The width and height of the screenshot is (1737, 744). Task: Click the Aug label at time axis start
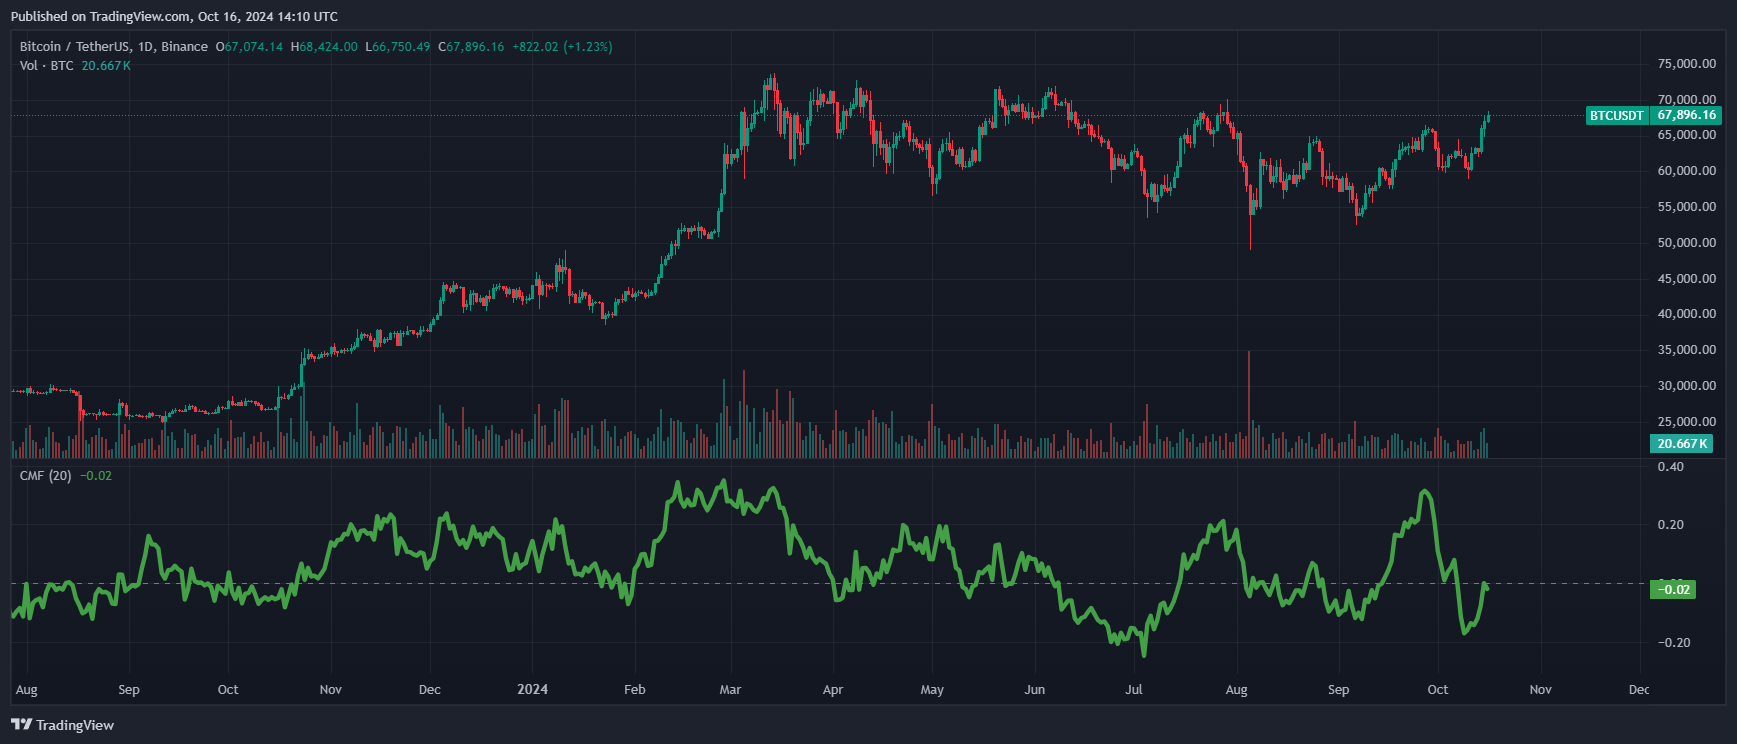27,690
